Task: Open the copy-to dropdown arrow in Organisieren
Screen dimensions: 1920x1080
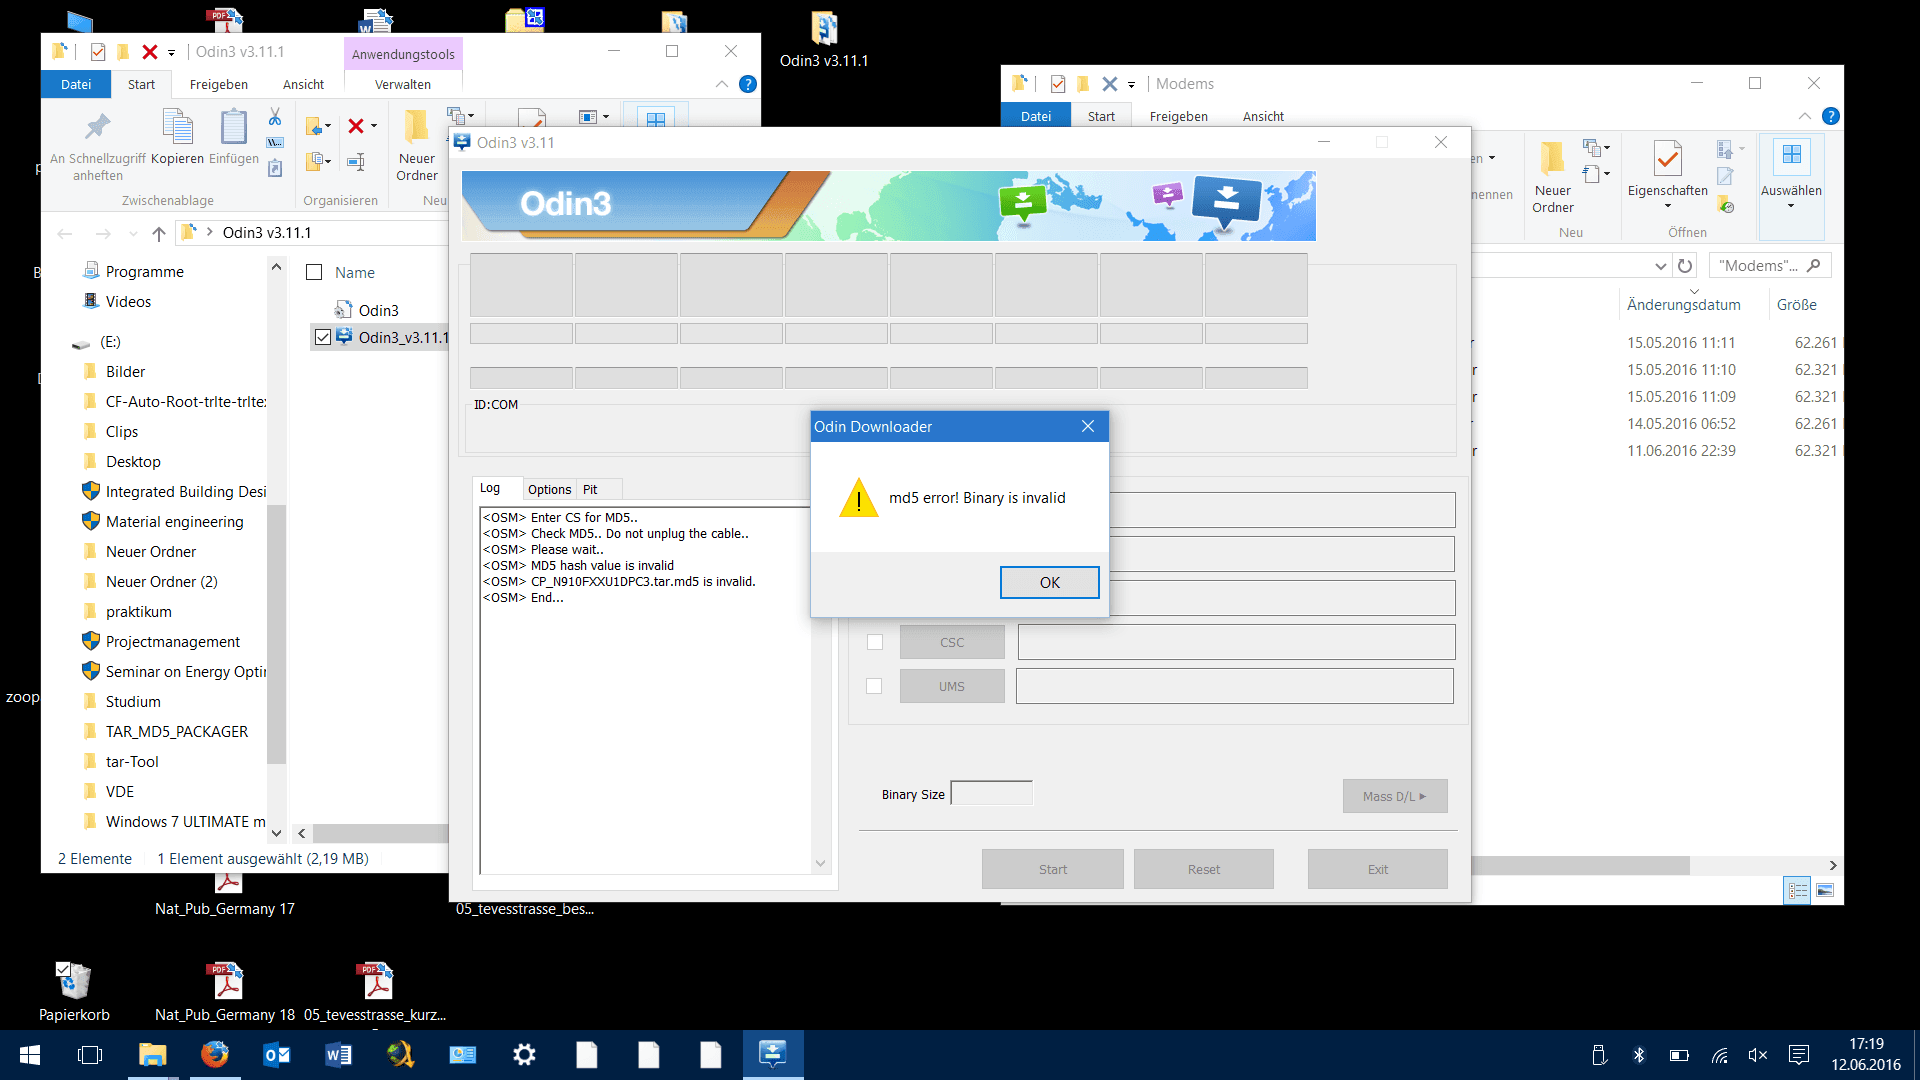Action: point(328,161)
